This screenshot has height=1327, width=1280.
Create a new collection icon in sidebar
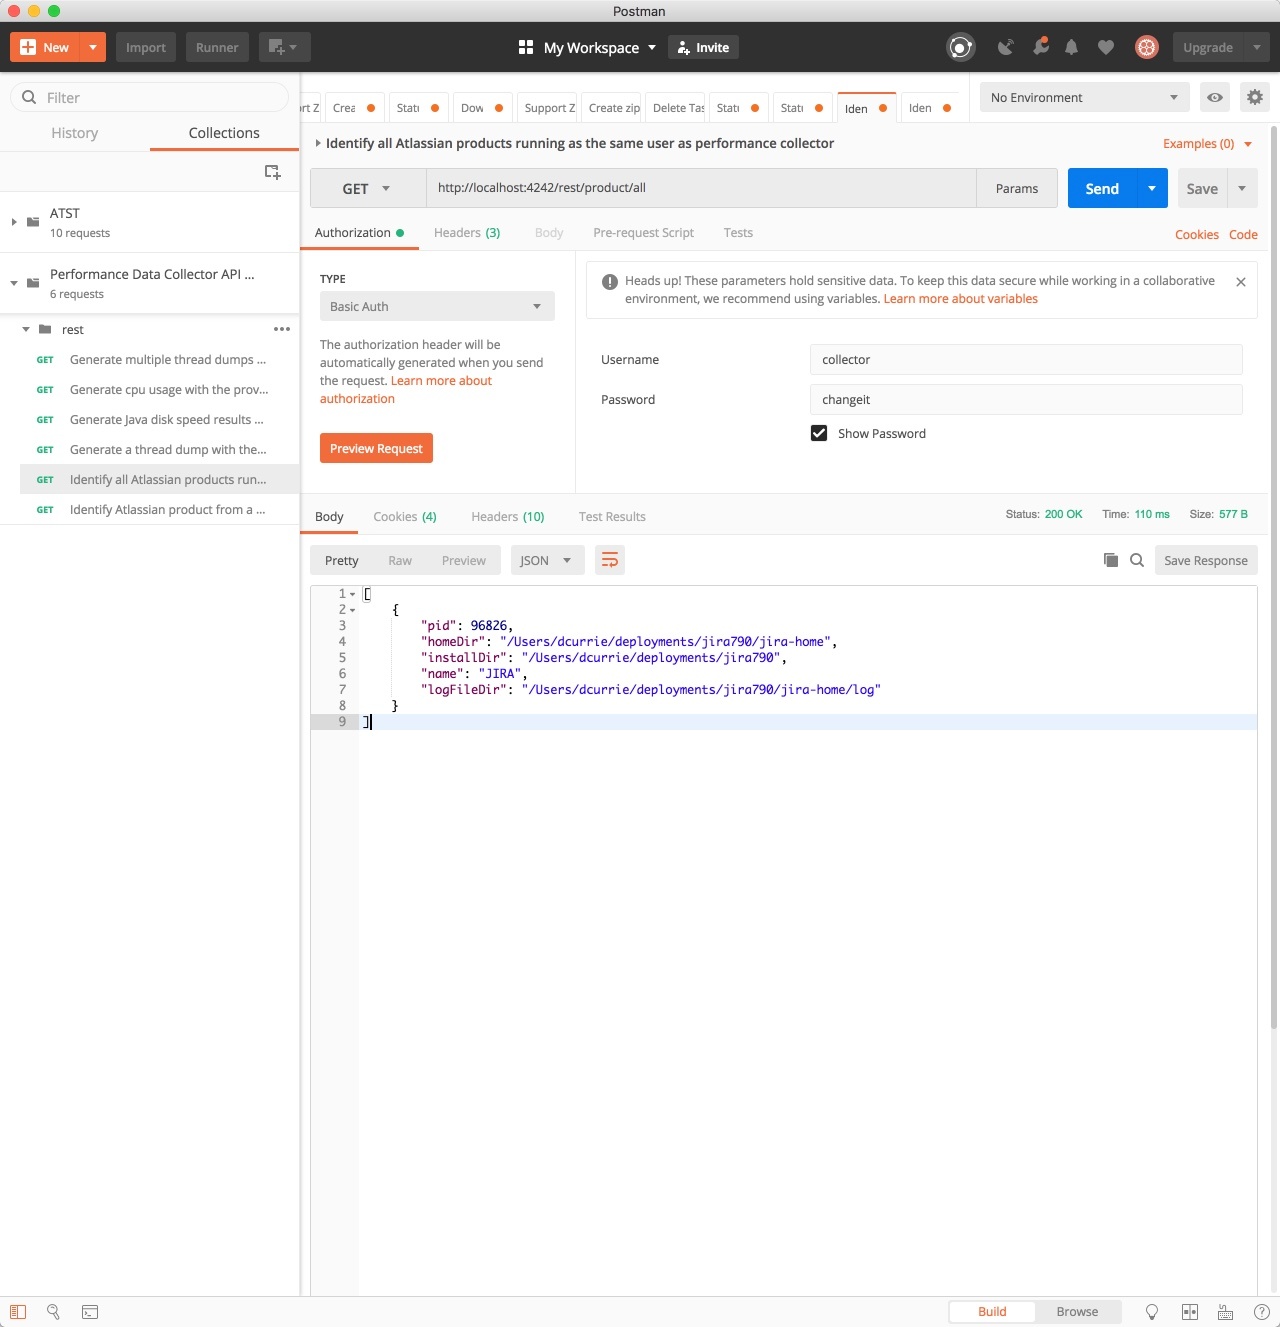[272, 172]
